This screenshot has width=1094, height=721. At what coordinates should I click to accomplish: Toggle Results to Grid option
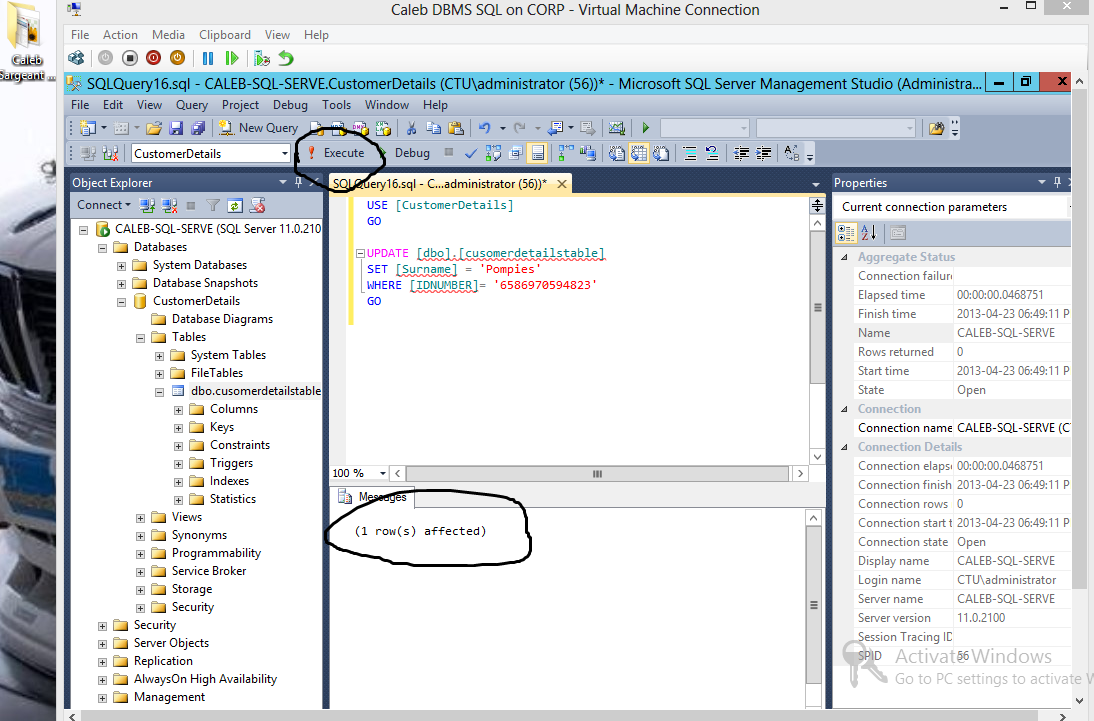(x=638, y=154)
